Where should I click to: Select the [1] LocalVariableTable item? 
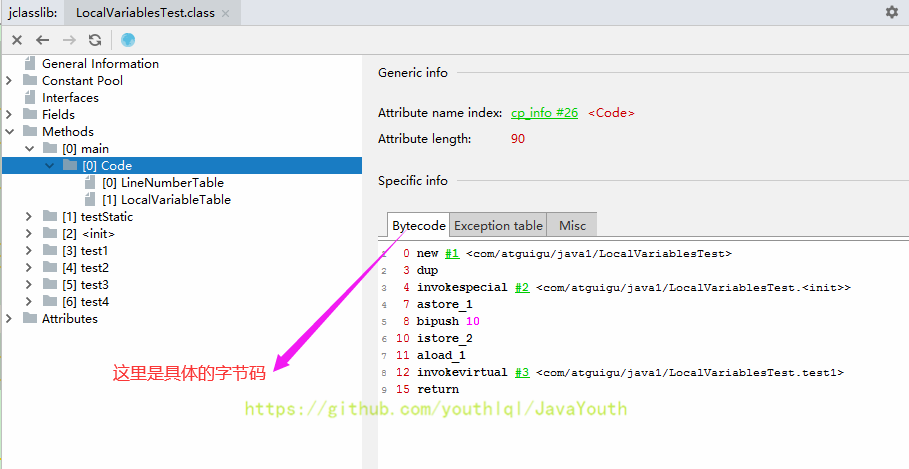(166, 200)
